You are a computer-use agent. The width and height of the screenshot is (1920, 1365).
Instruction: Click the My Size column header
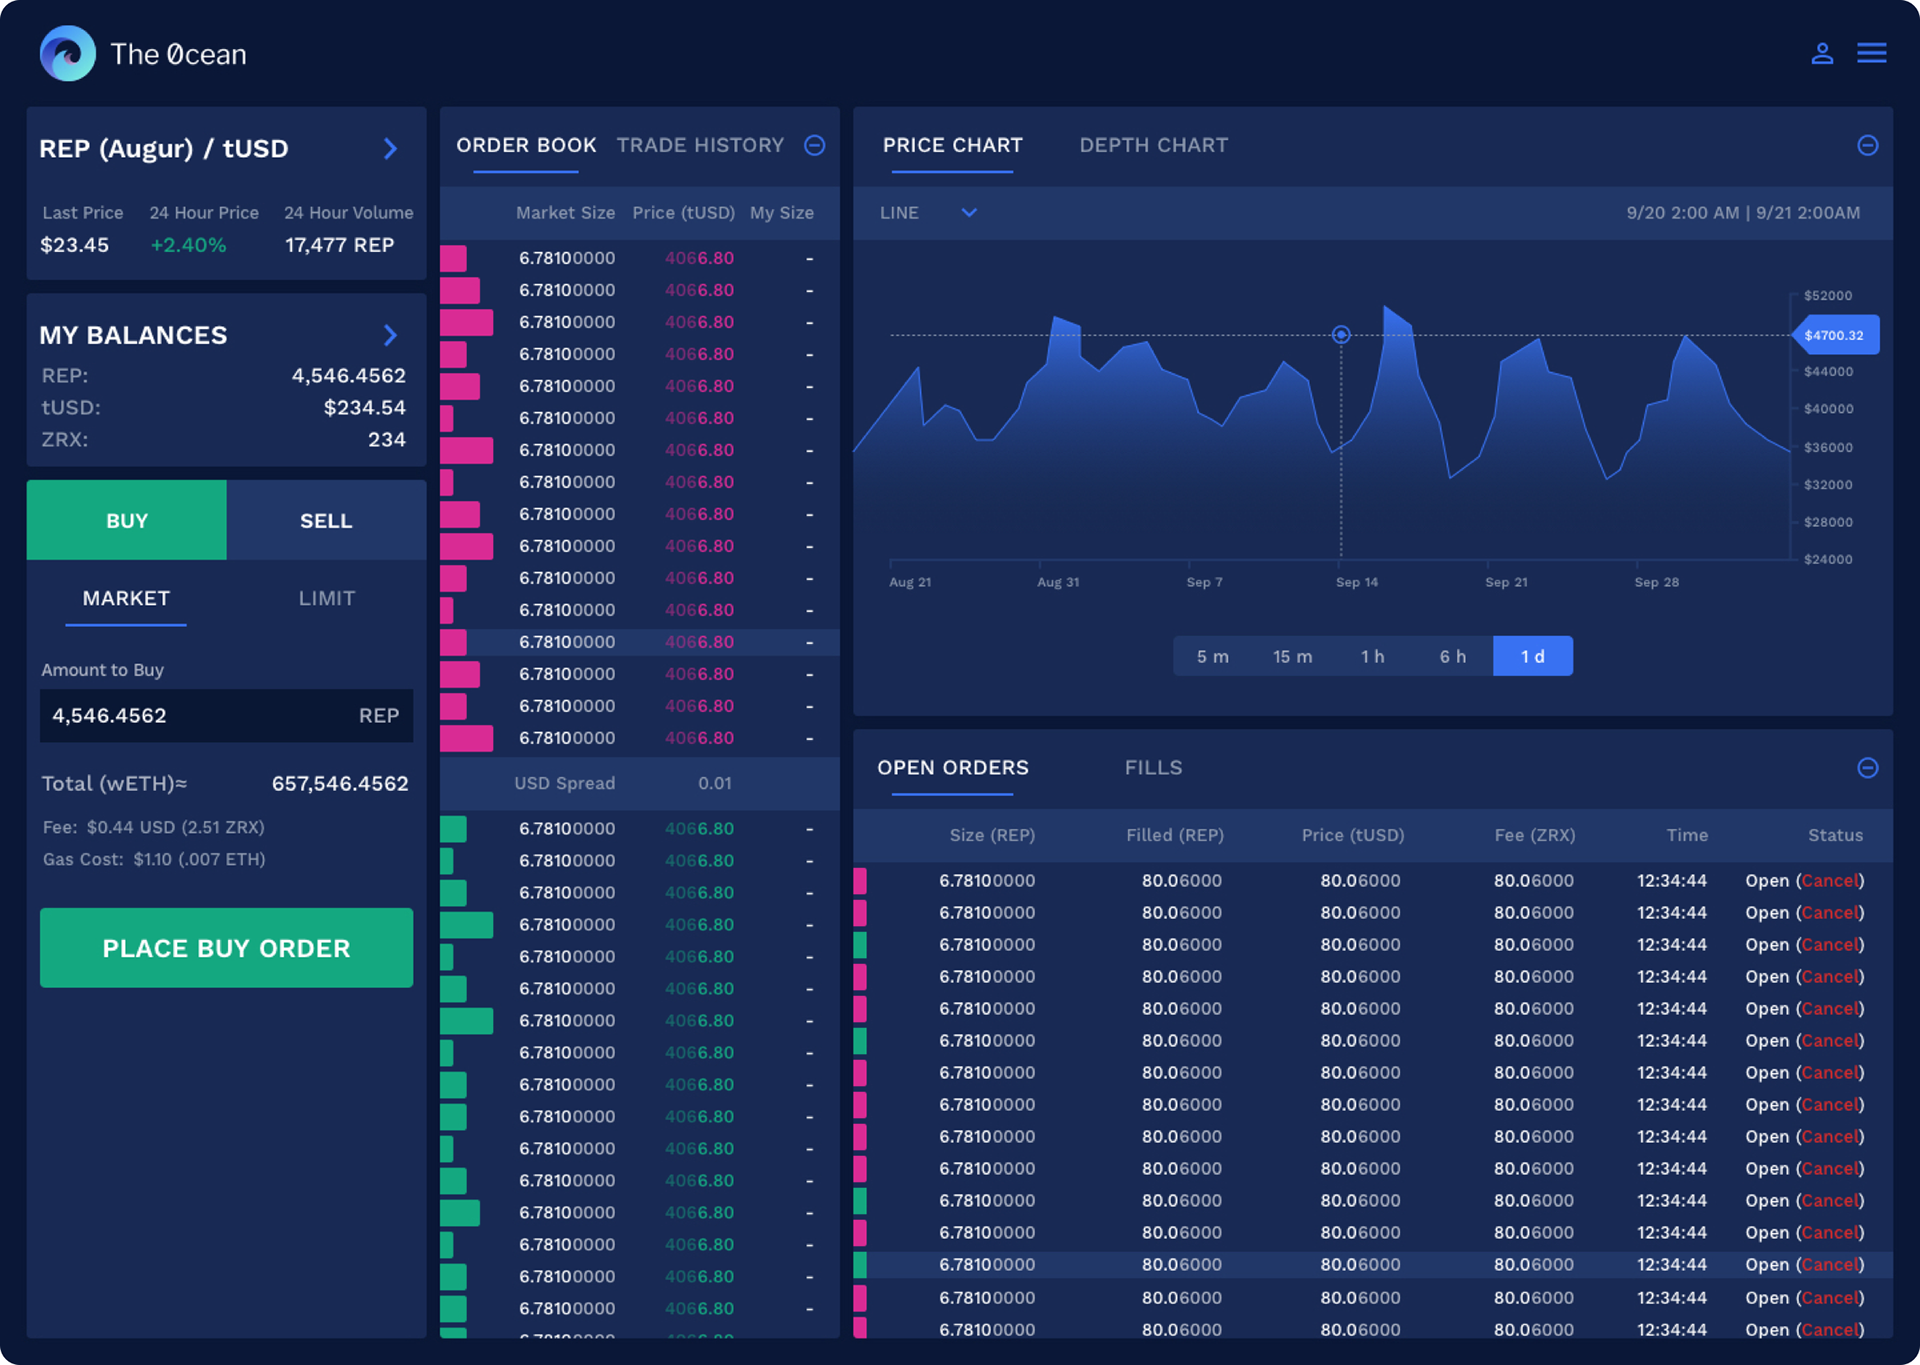coord(781,213)
